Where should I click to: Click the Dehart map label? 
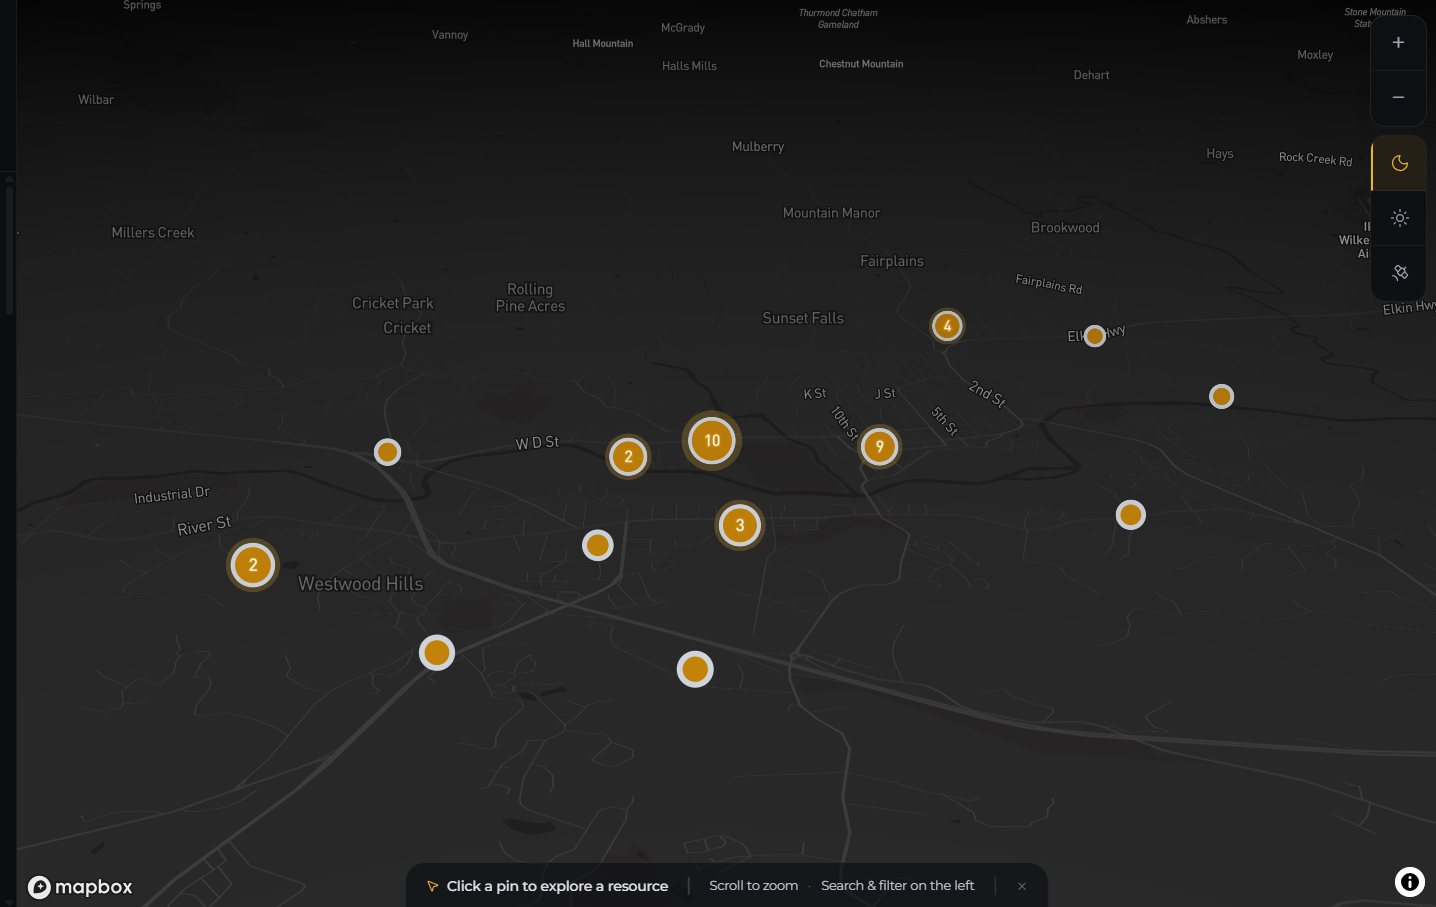pos(1091,75)
